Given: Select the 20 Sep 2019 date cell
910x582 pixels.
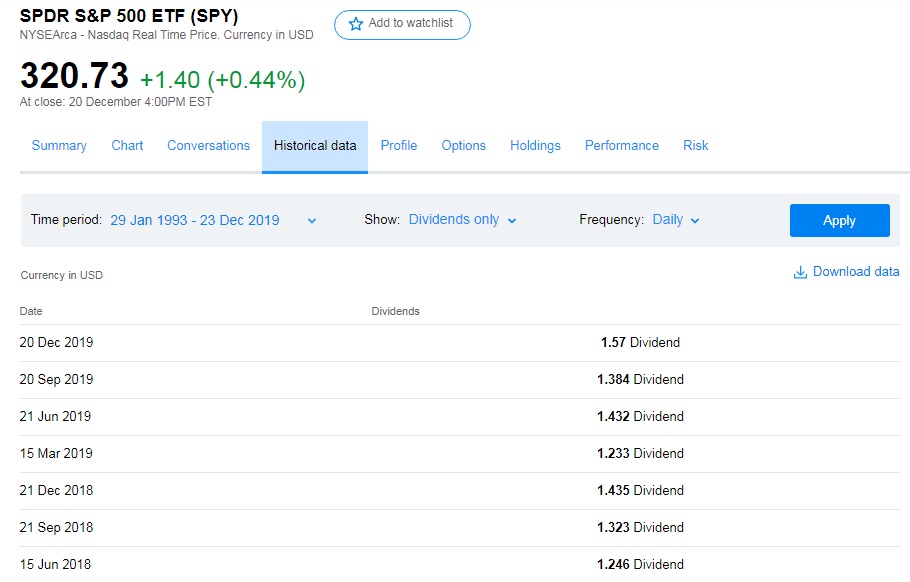Looking at the screenshot, I should (x=56, y=379).
